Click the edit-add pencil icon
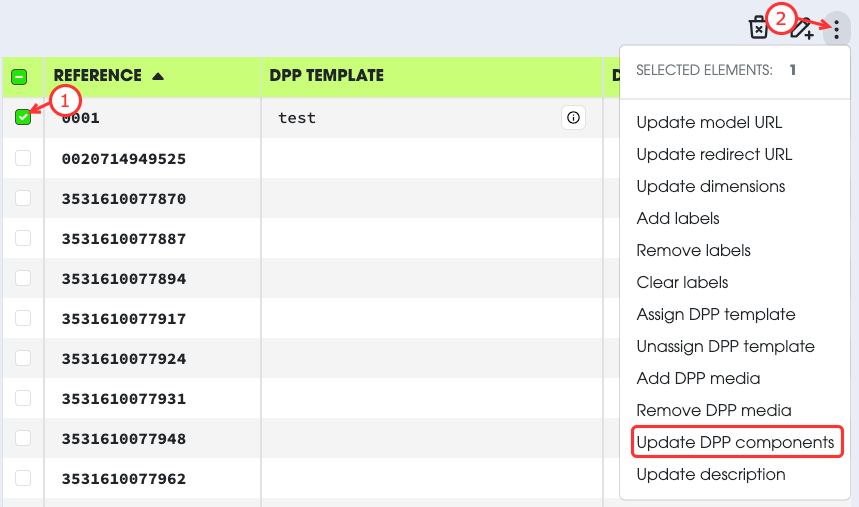 [x=801, y=29]
